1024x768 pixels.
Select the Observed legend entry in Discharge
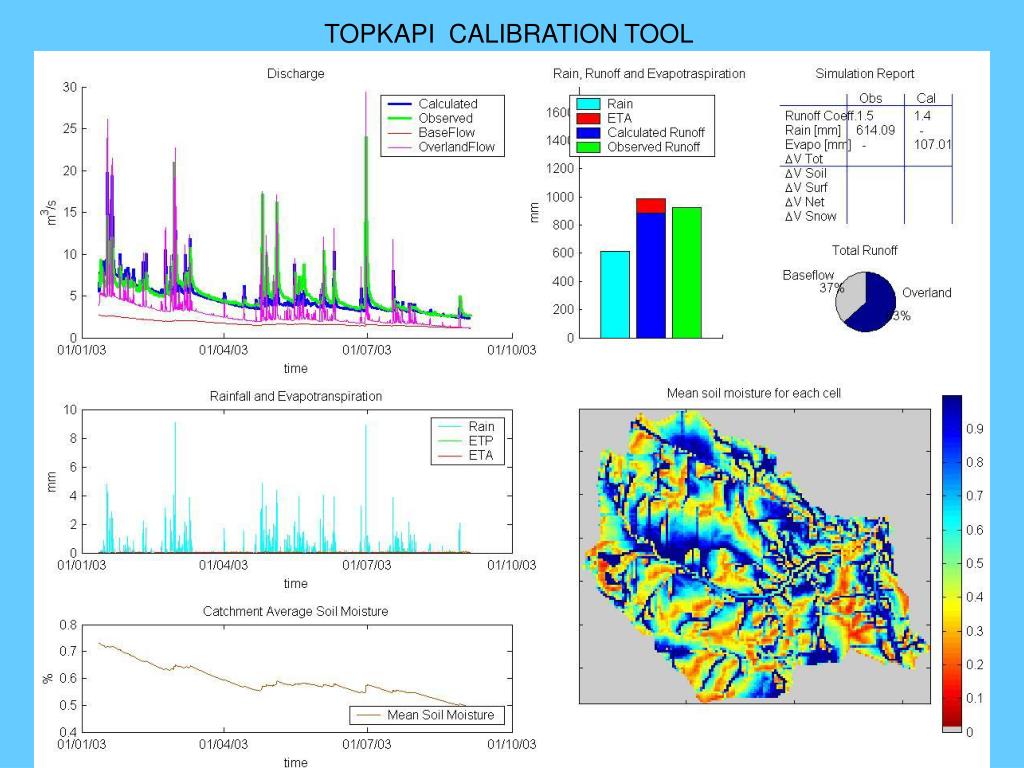click(430, 118)
